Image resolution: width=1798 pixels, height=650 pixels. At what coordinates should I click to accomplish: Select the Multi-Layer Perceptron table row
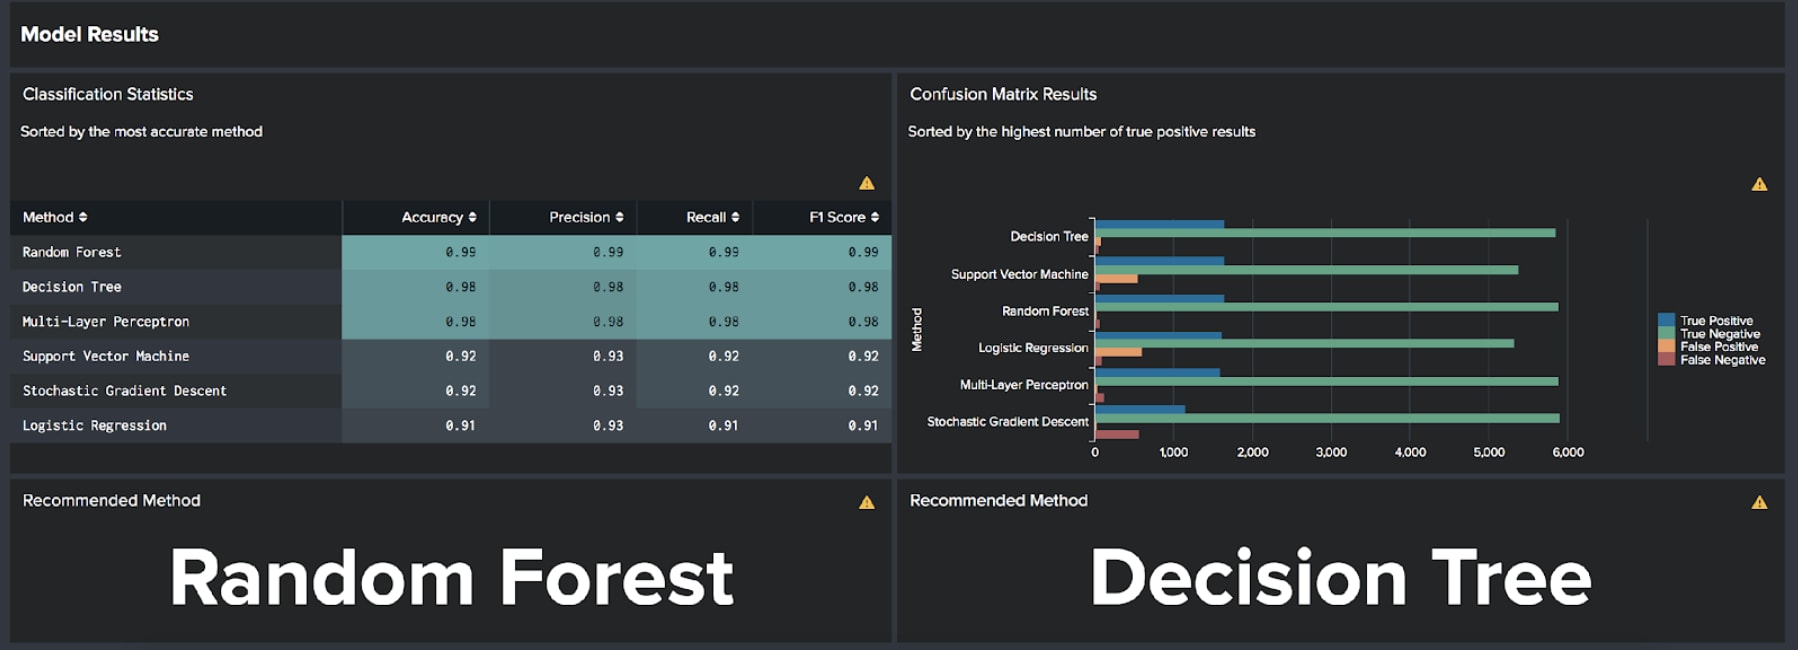(450, 321)
